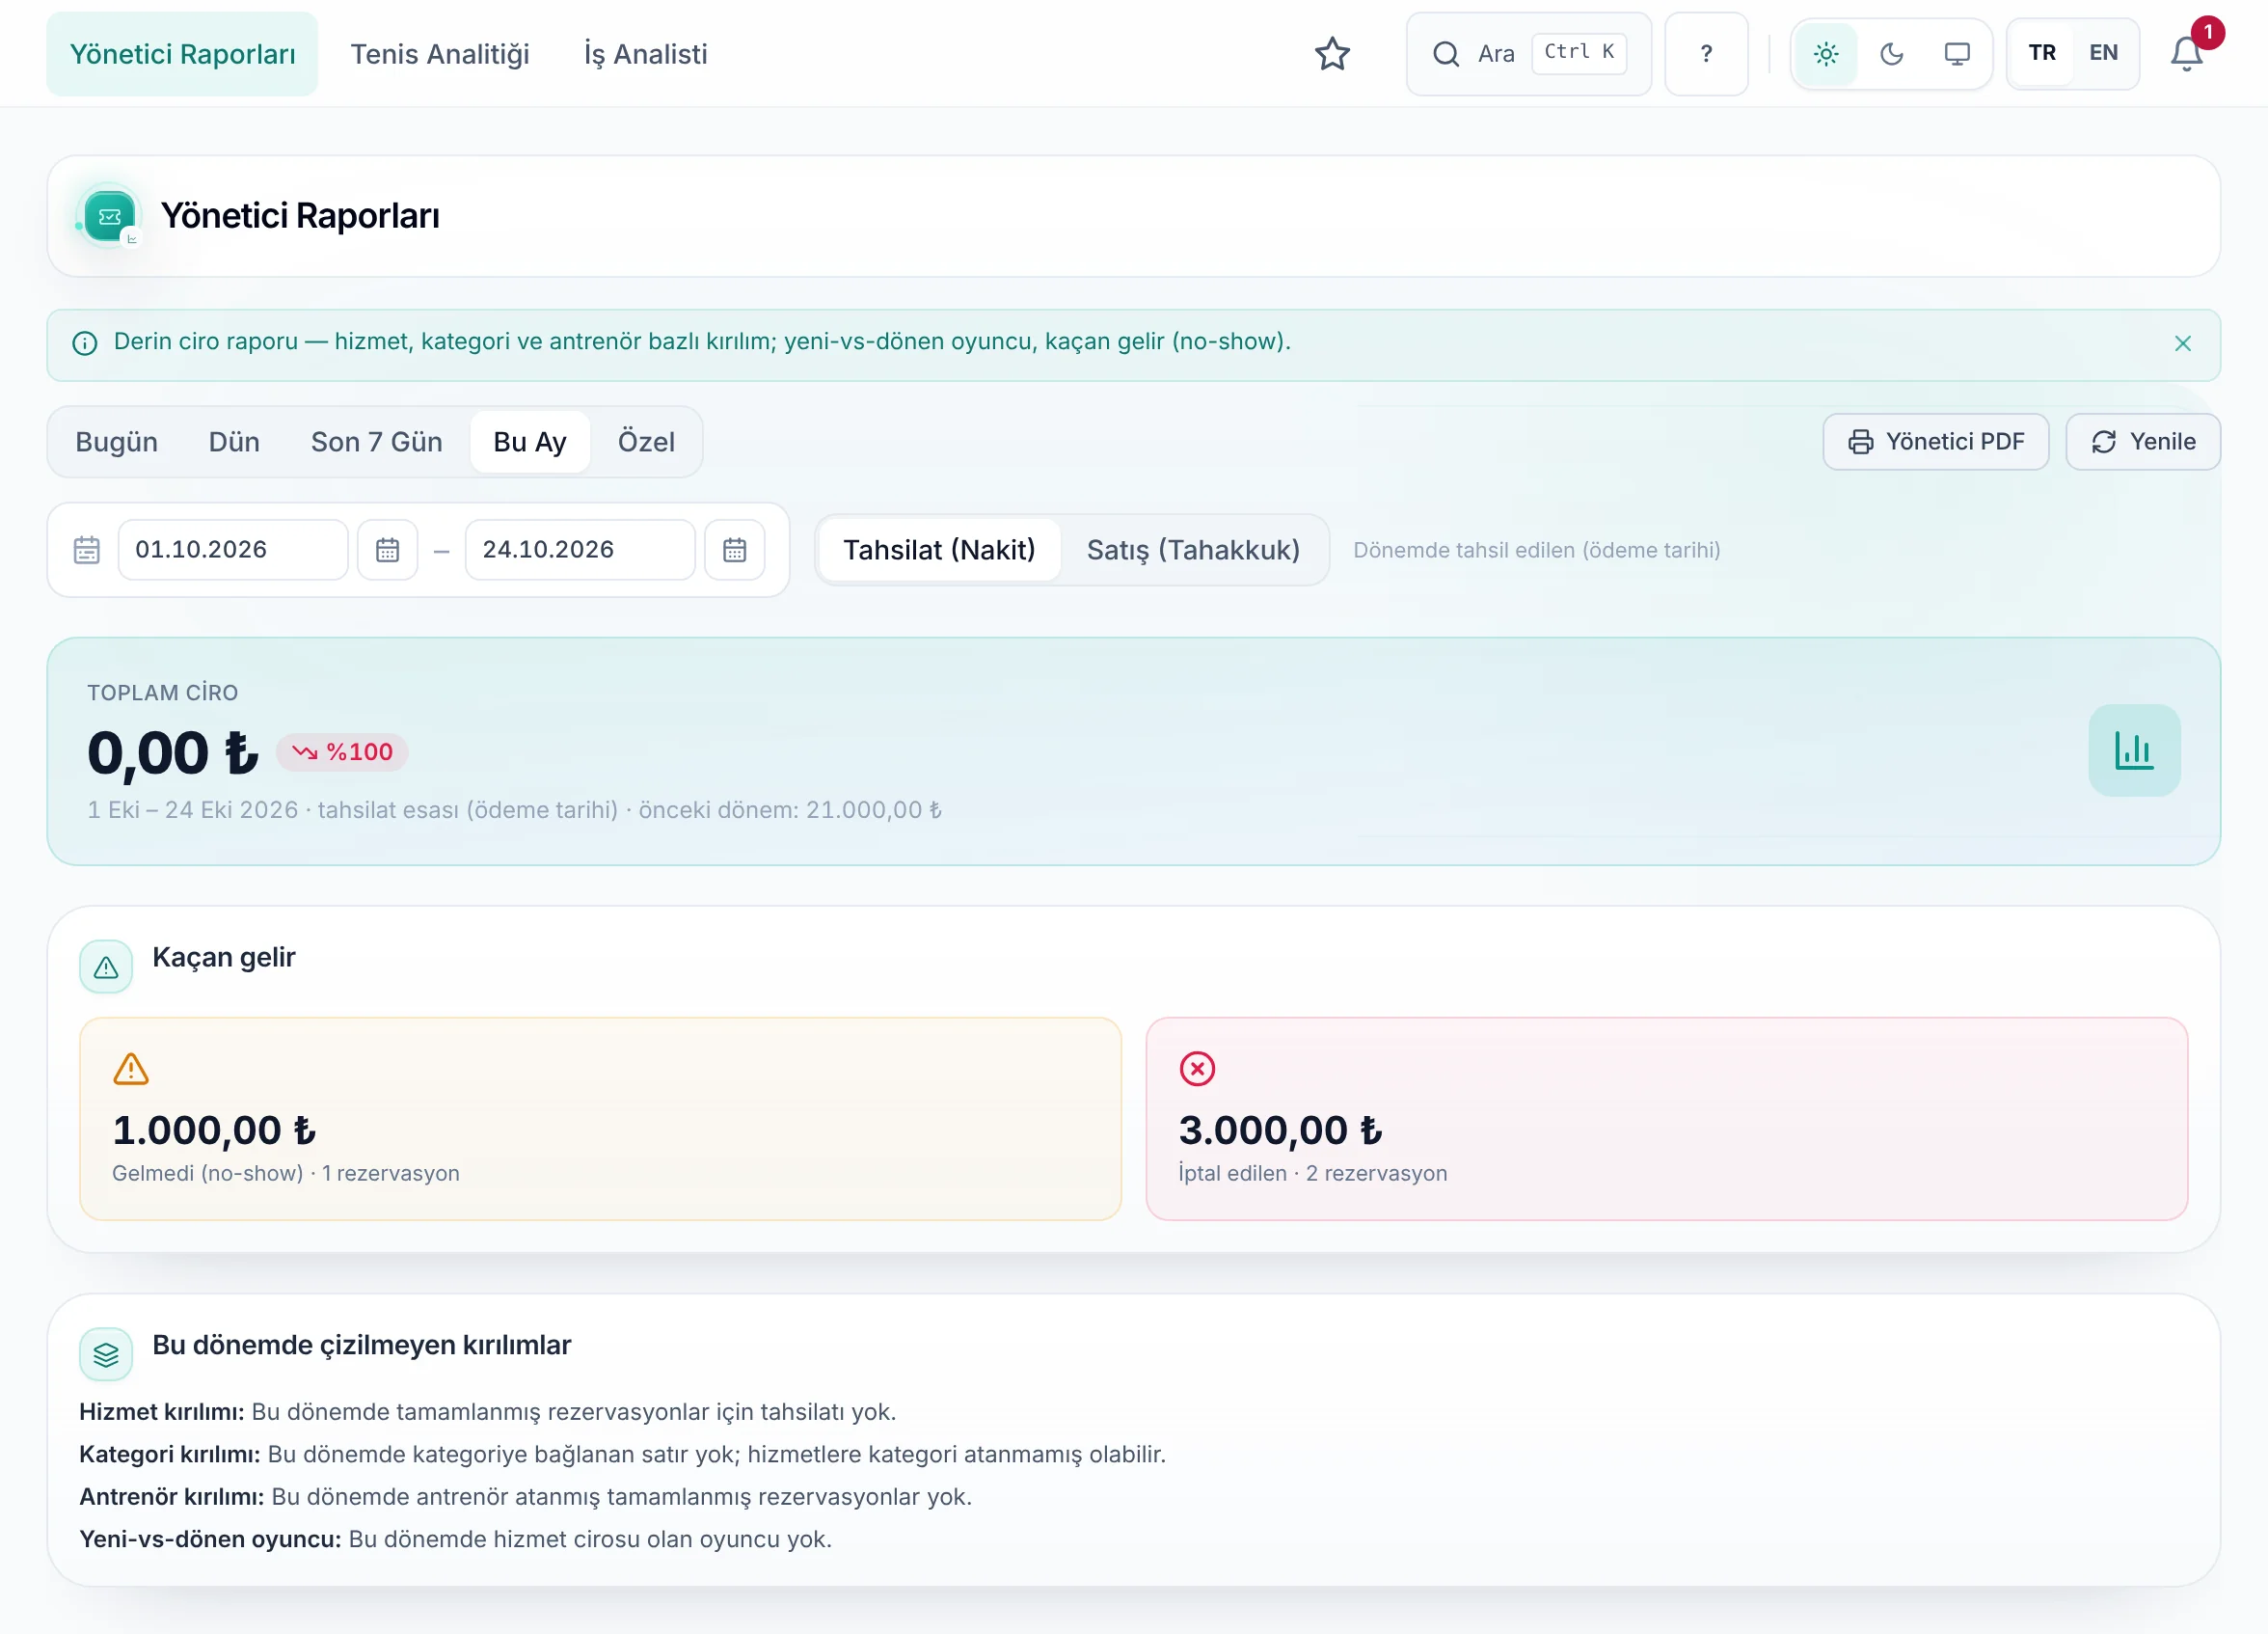Click the Ctrl K shortcut badge
Image resolution: width=2268 pixels, height=1634 pixels.
(1579, 53)
